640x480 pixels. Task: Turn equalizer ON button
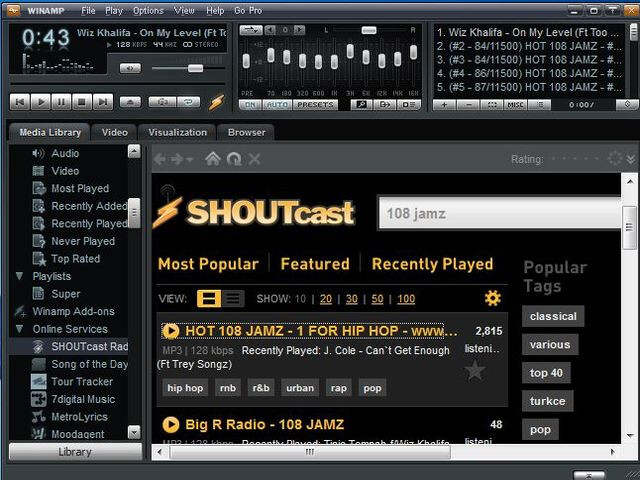pyautogui.click(x=250, y=105)
